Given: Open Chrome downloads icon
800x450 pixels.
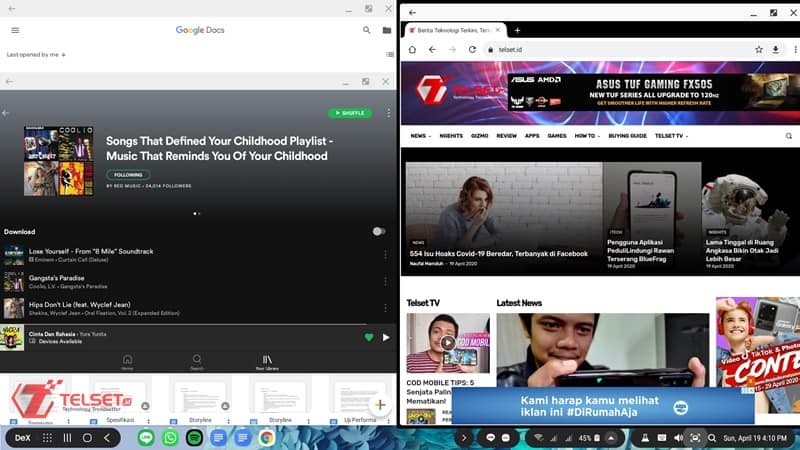Looking at the screenshot, I should click(x=775, y=49).
